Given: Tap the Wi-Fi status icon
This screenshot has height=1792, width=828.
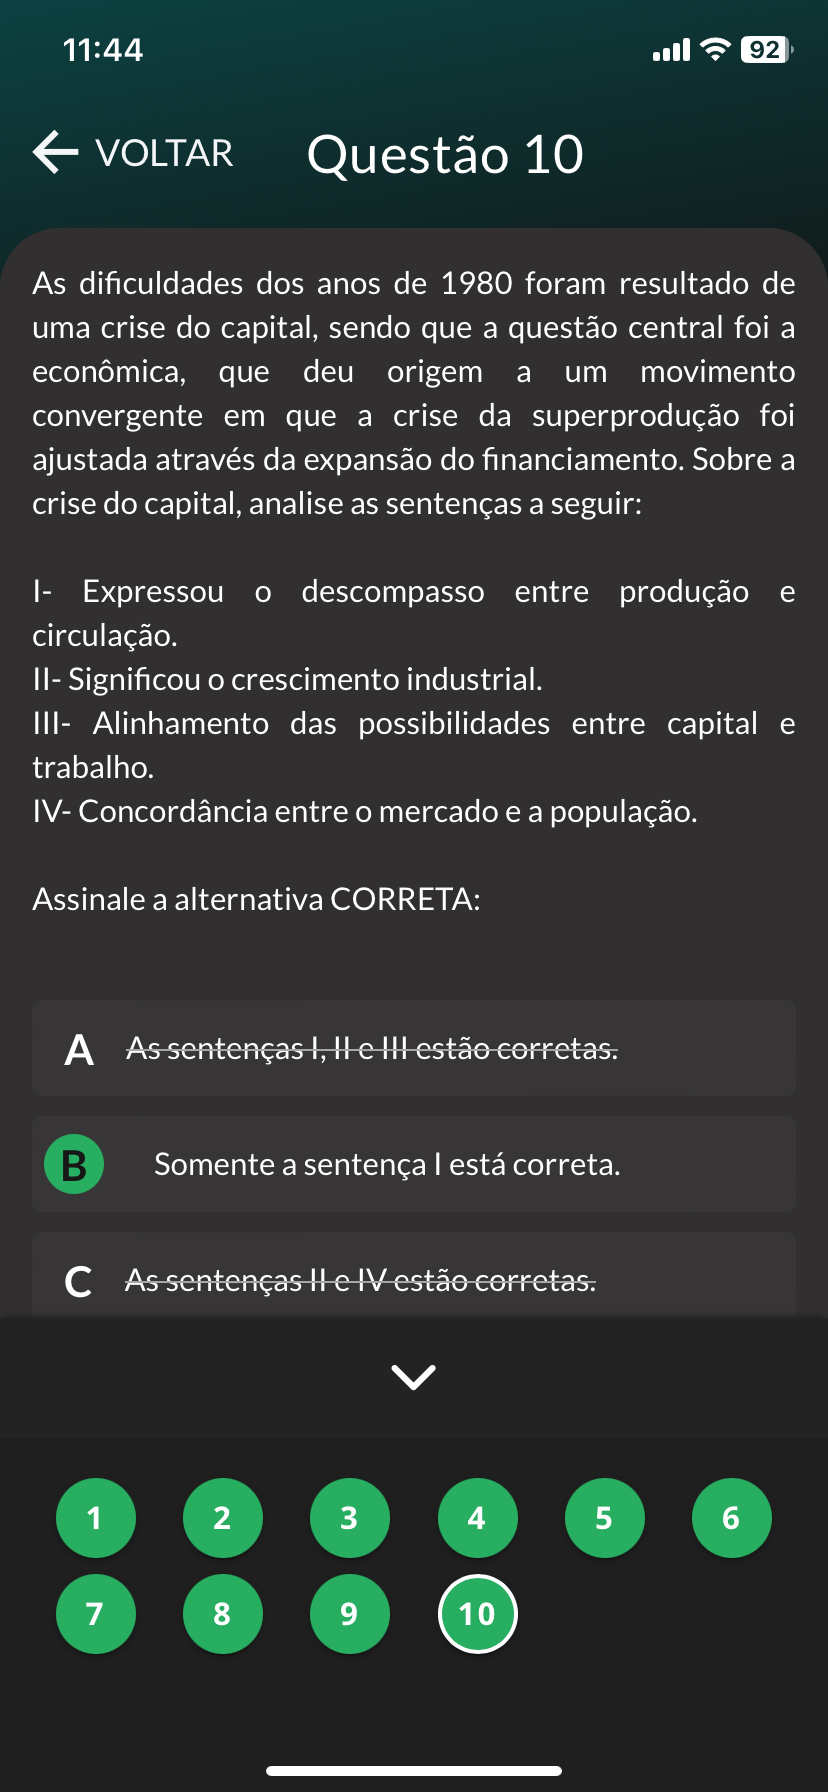Looking at the screenshot, I should [x=715, y=49].
